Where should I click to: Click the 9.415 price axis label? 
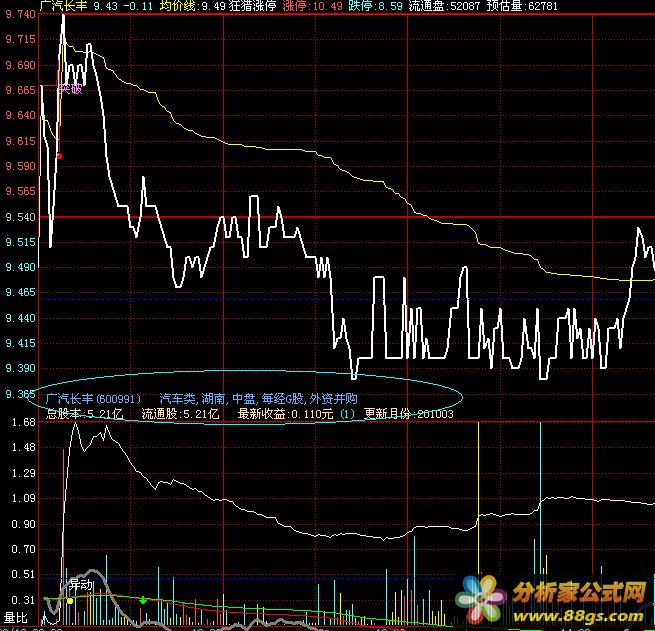[21, 343]
